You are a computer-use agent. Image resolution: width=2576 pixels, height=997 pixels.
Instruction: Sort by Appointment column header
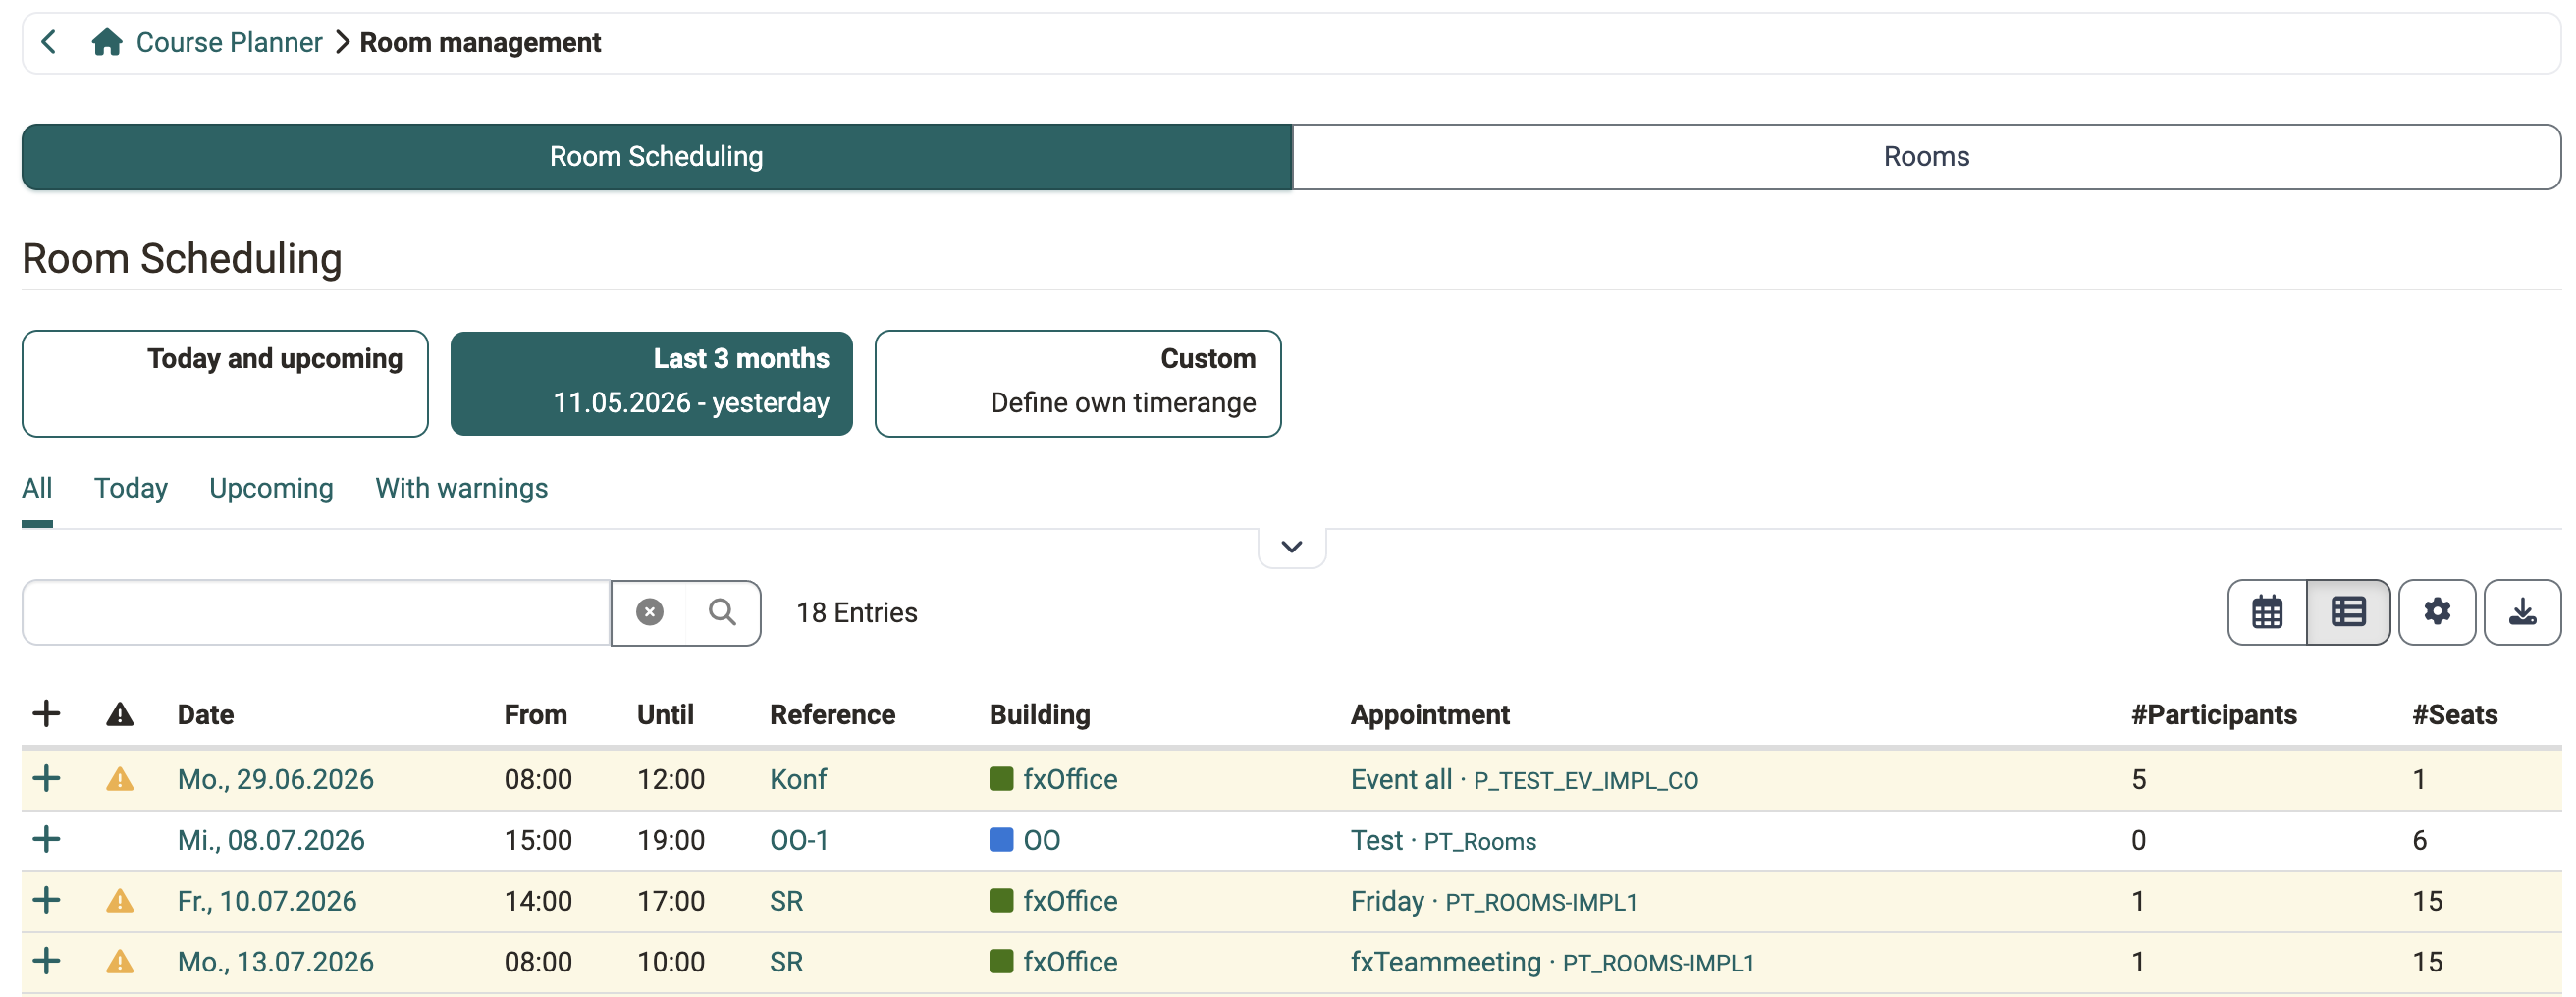coord(1430,714)
